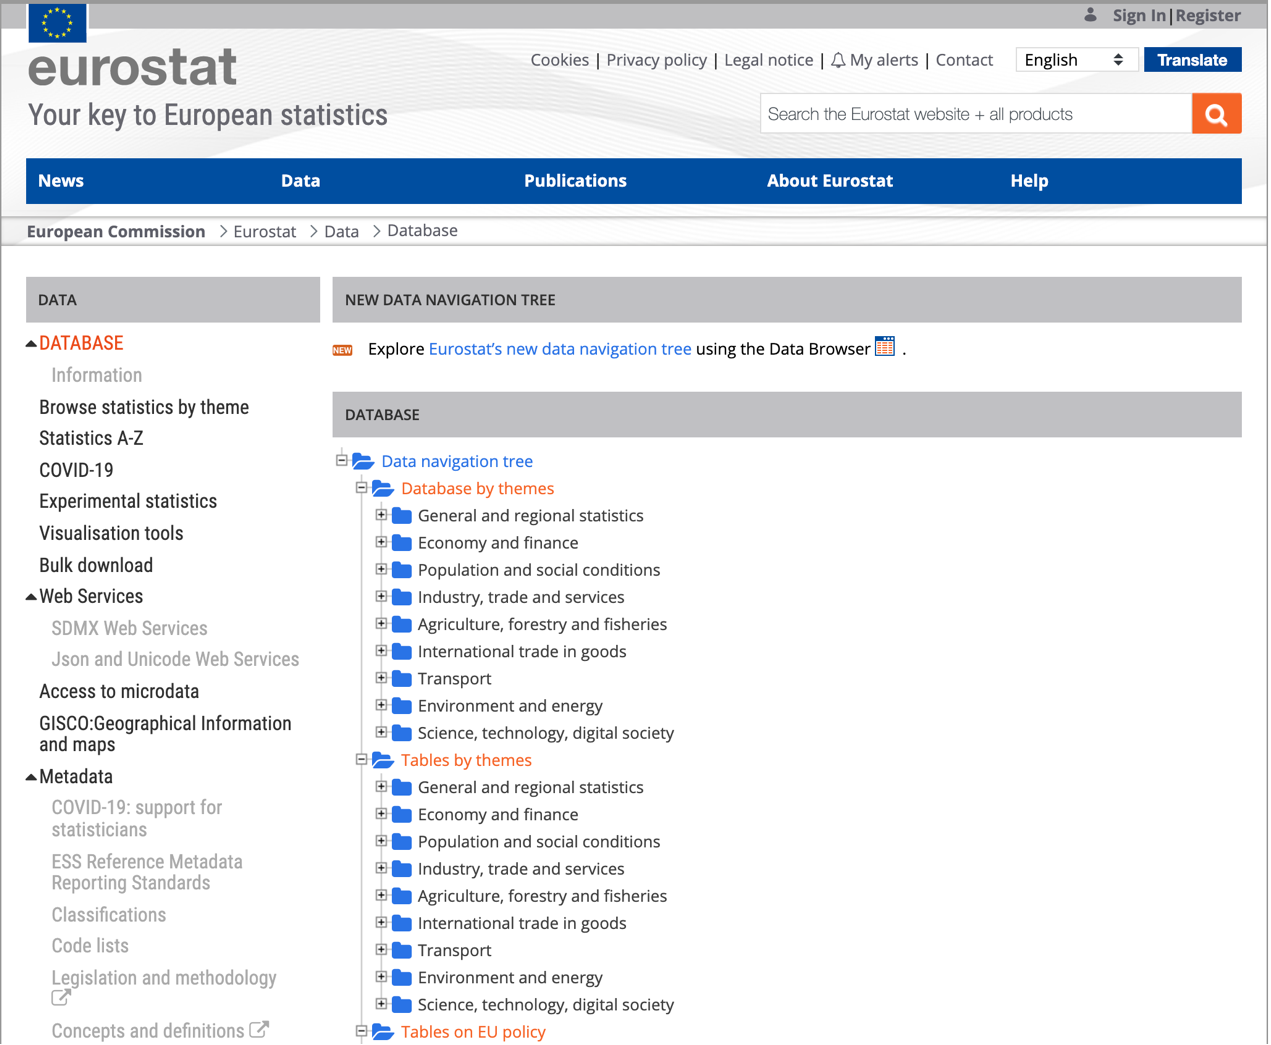
Task: Collapse the Web Services sidebar arrow
Action: (31, 597)
